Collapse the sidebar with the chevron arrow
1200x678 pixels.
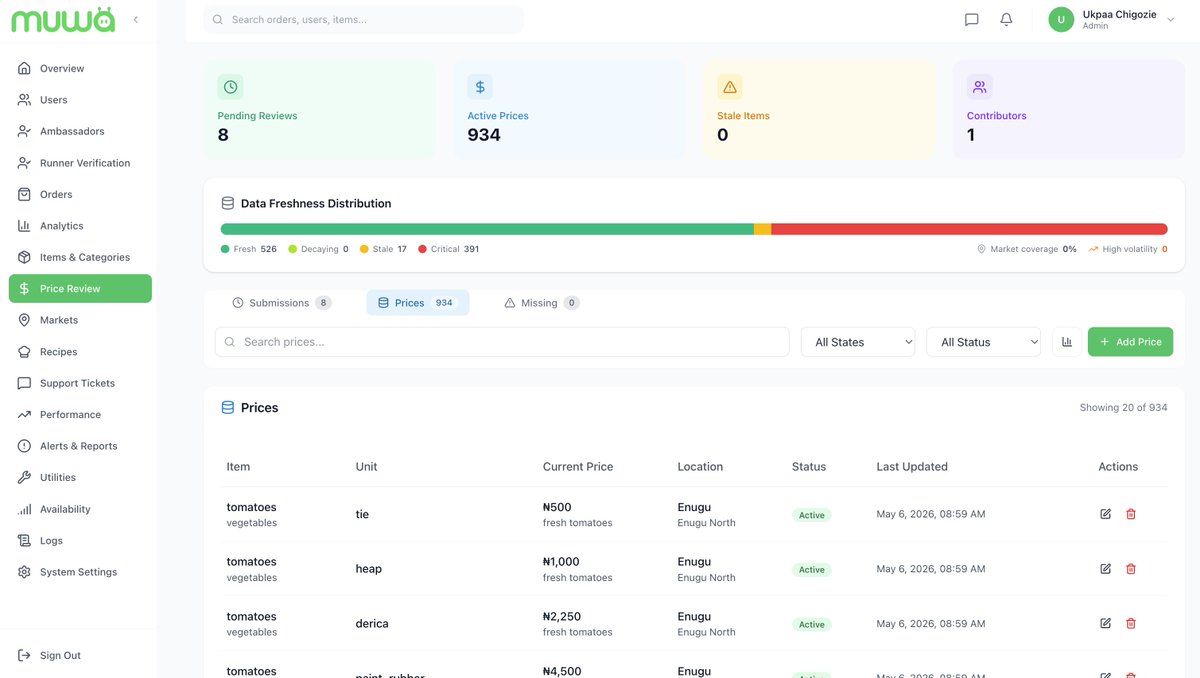[135, 19]
